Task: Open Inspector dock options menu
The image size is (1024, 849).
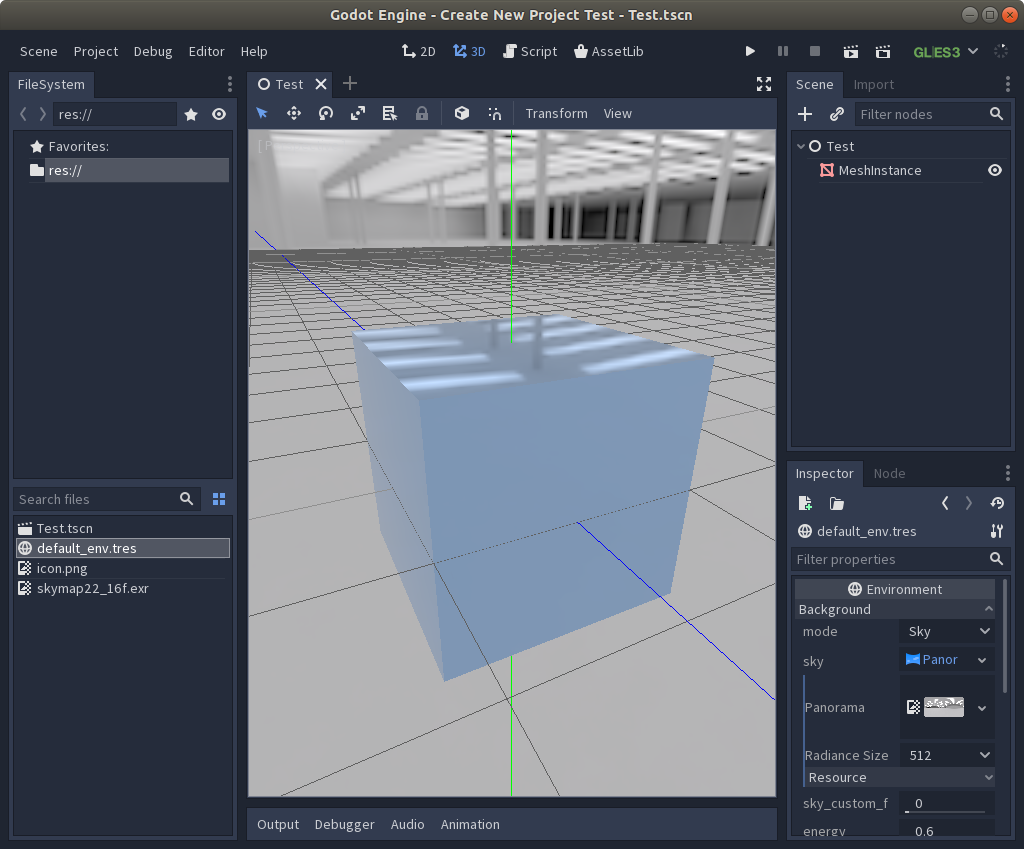Action: [x=1008, y=473]
